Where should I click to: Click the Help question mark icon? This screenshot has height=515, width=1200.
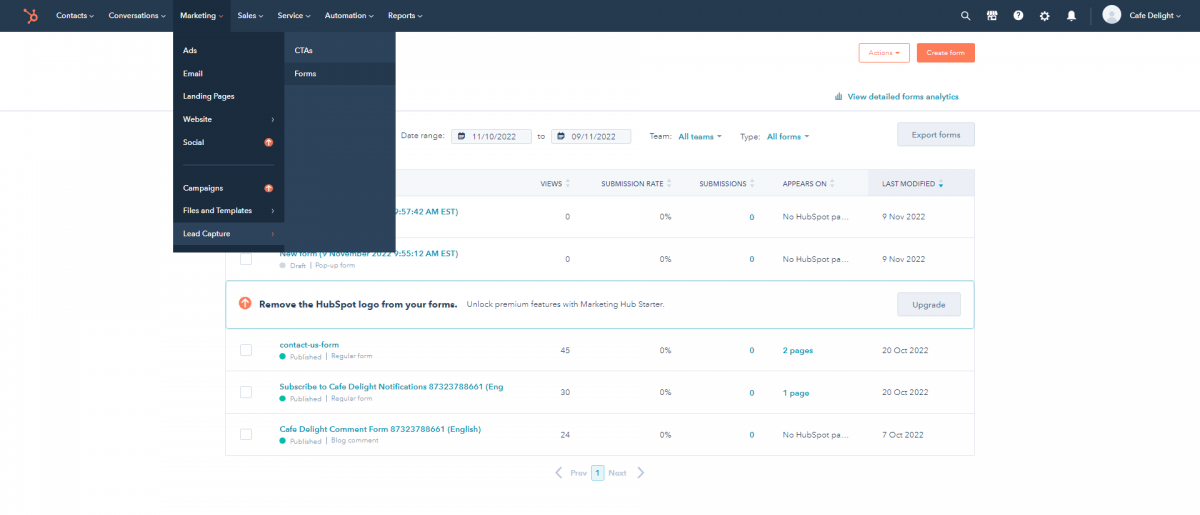[1018, 16]
